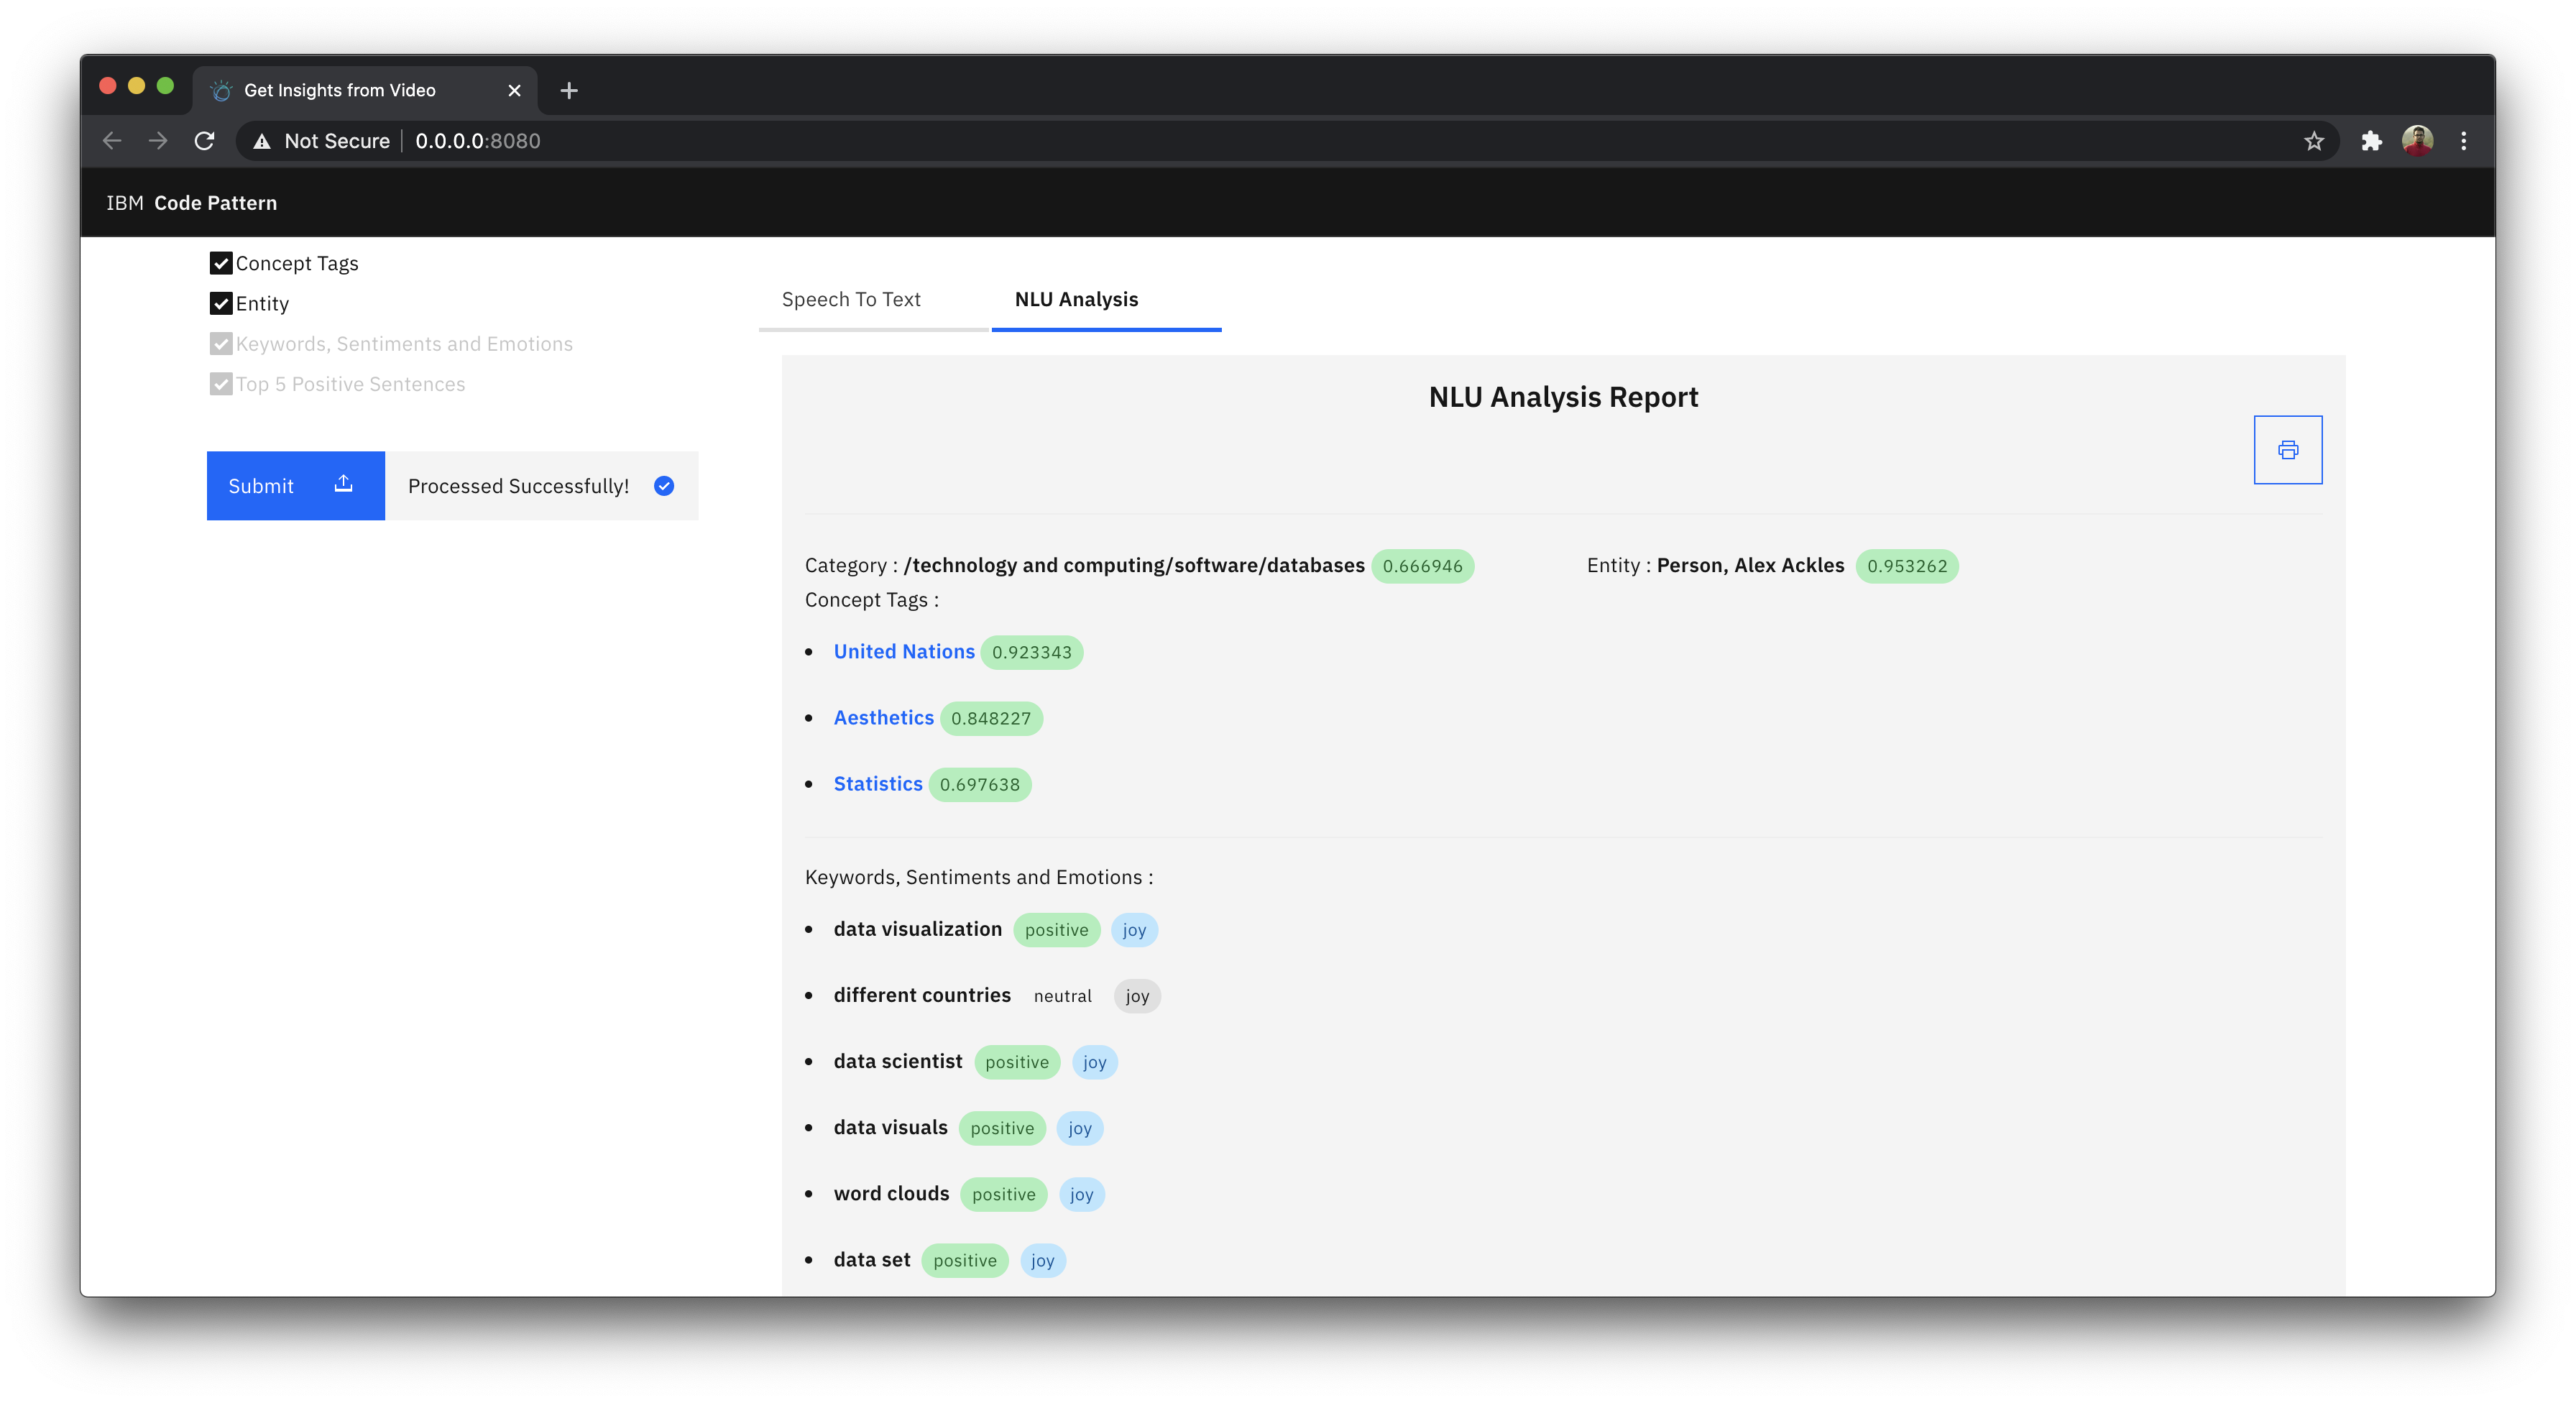
Task: Click the browser reload icon
Action: pyautogui.click(x=204, y=141)
